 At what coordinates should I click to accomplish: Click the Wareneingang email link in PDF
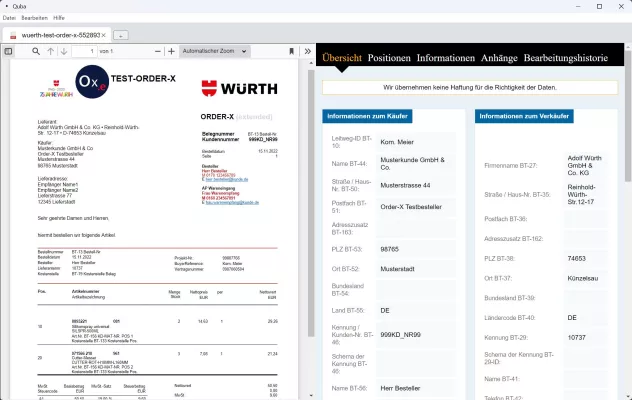click(x=232, y=202)
